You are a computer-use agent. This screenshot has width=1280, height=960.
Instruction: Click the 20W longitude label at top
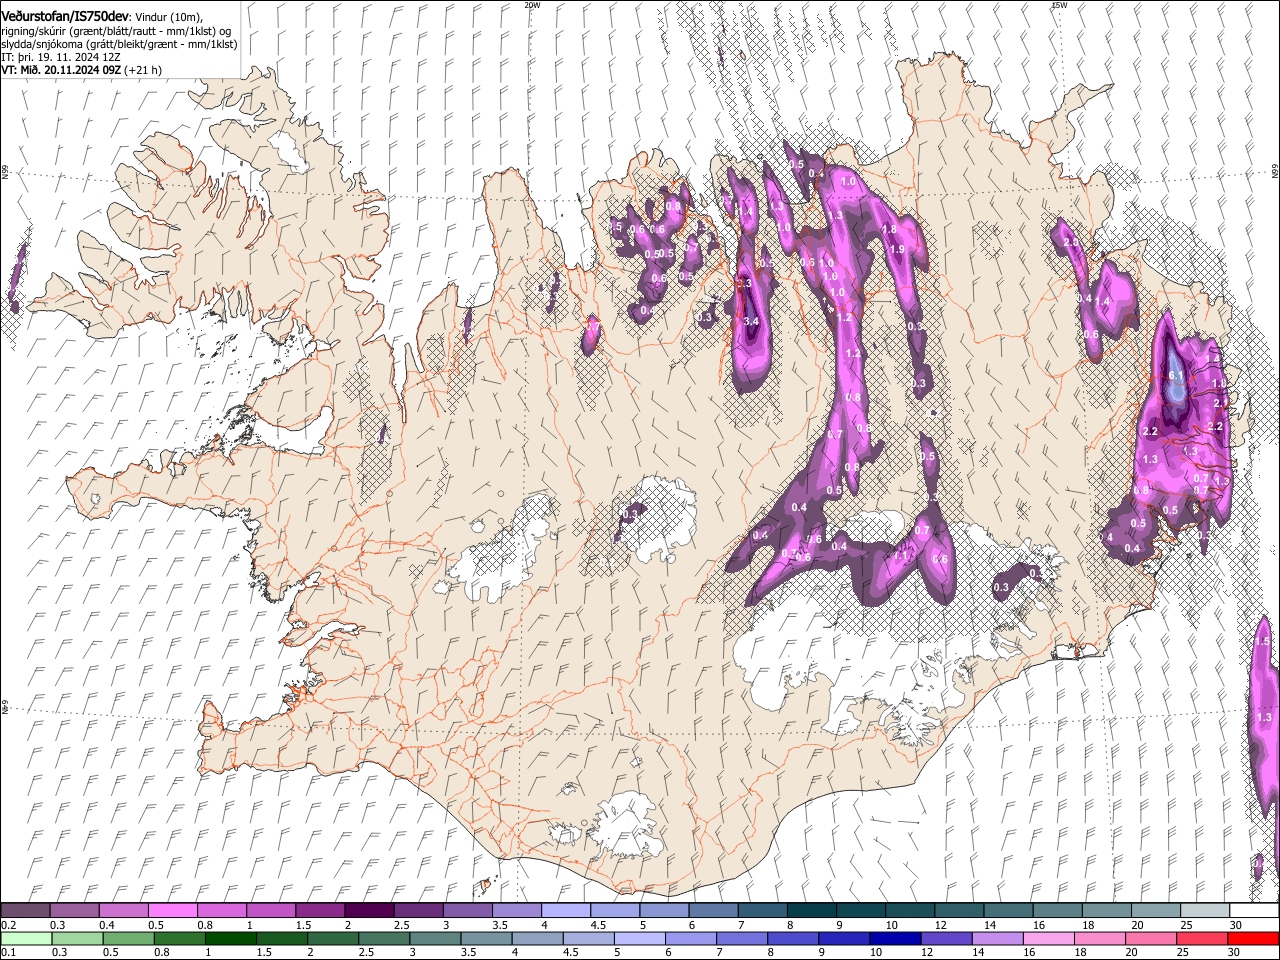pos(532,5)
